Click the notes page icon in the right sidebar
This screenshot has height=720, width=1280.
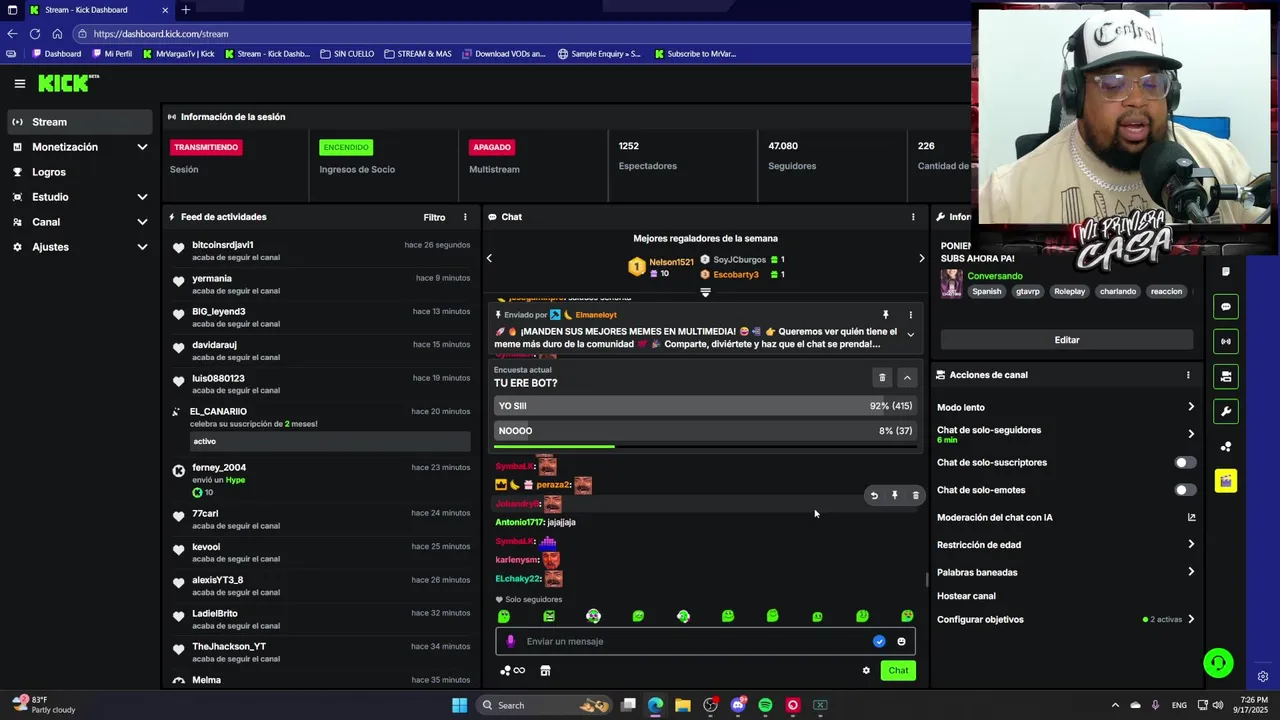pos(1225,272)
